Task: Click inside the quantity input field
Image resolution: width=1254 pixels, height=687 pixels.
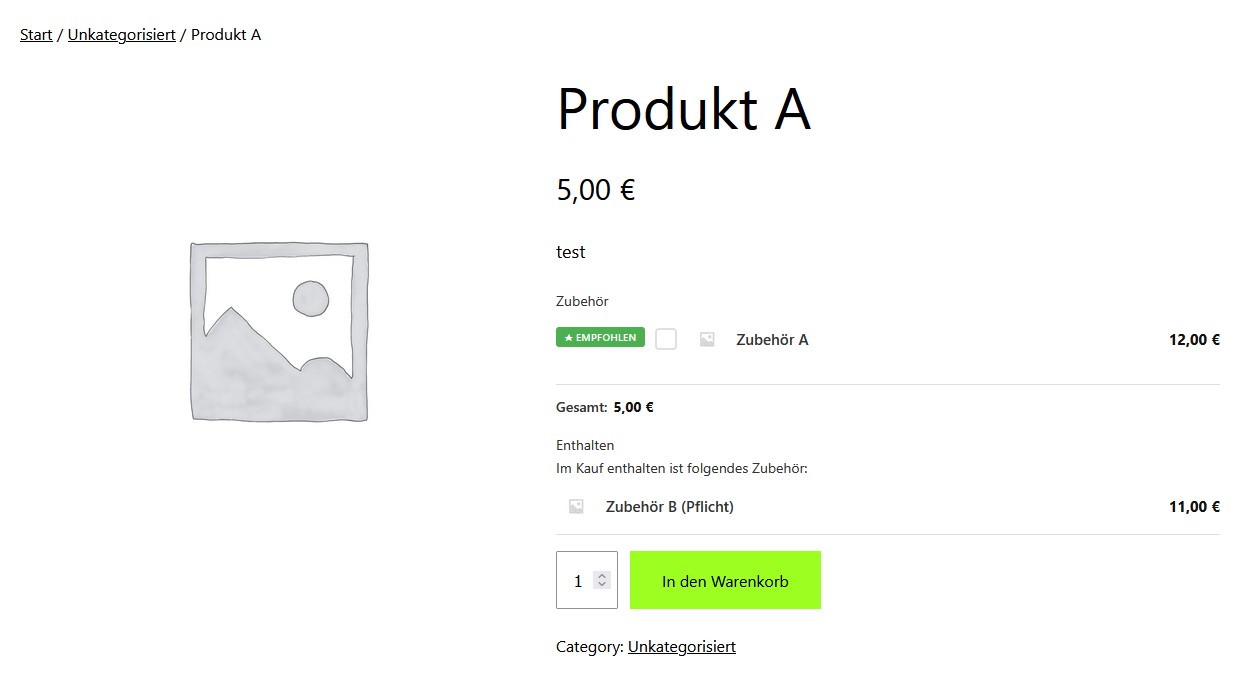Action: 580,580
